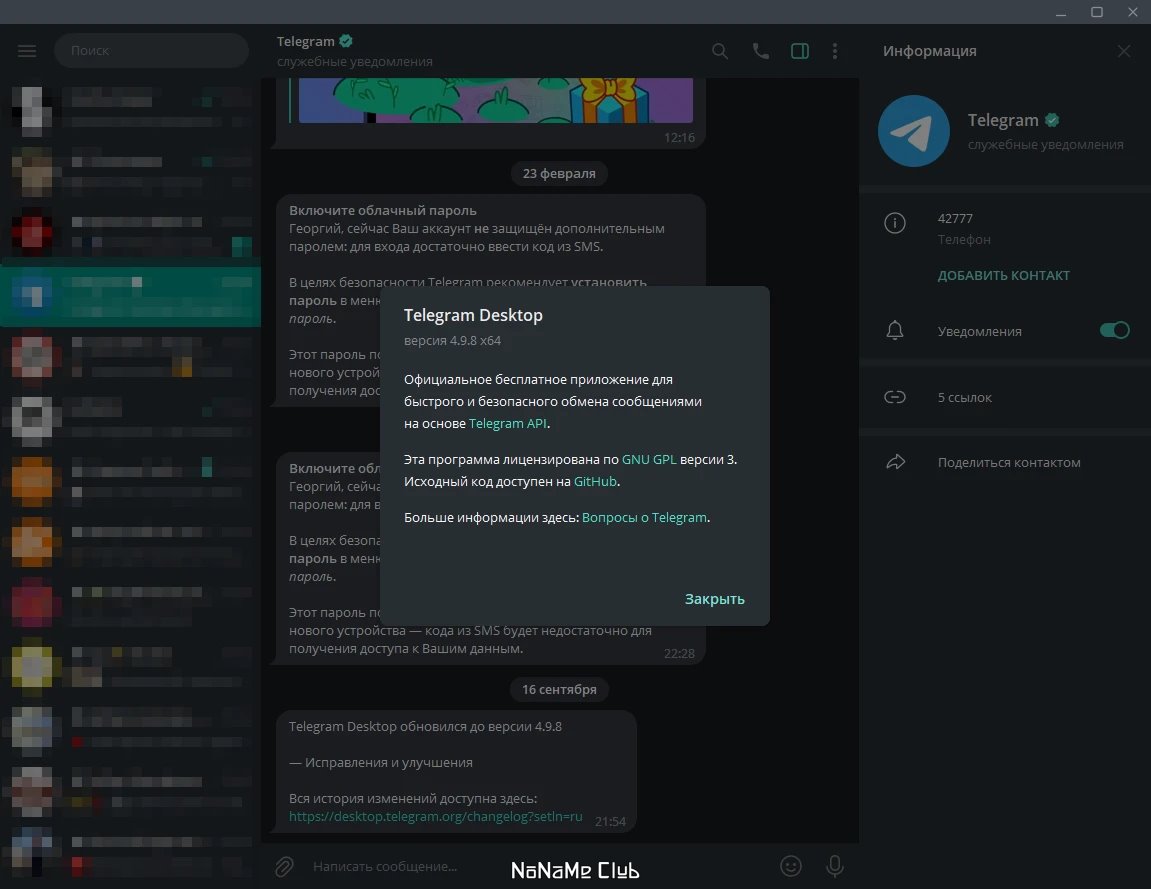
Task: Close the Информация panel
Action: [1124, 51]
